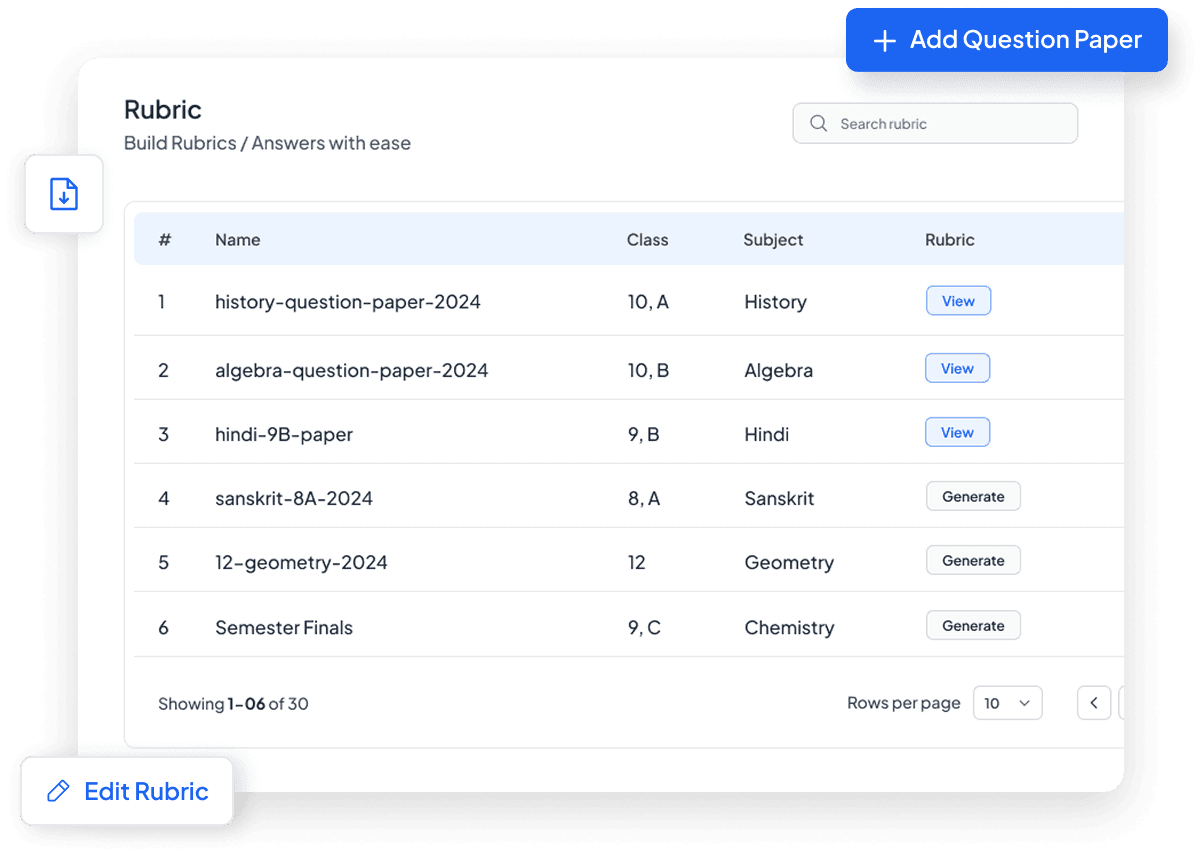Generate a rubric for Semester Finals
This screenshot has width=1200, height=858.
973,625
